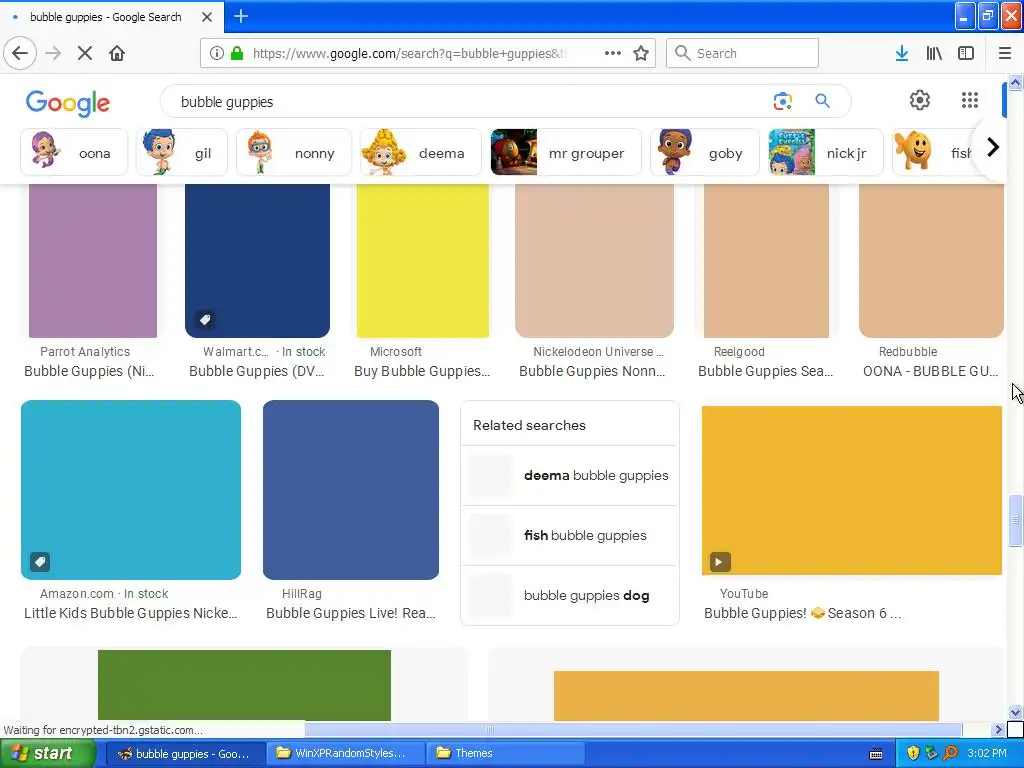
Task: Click the security shield tray icon
Action: [x=913, y=753]
